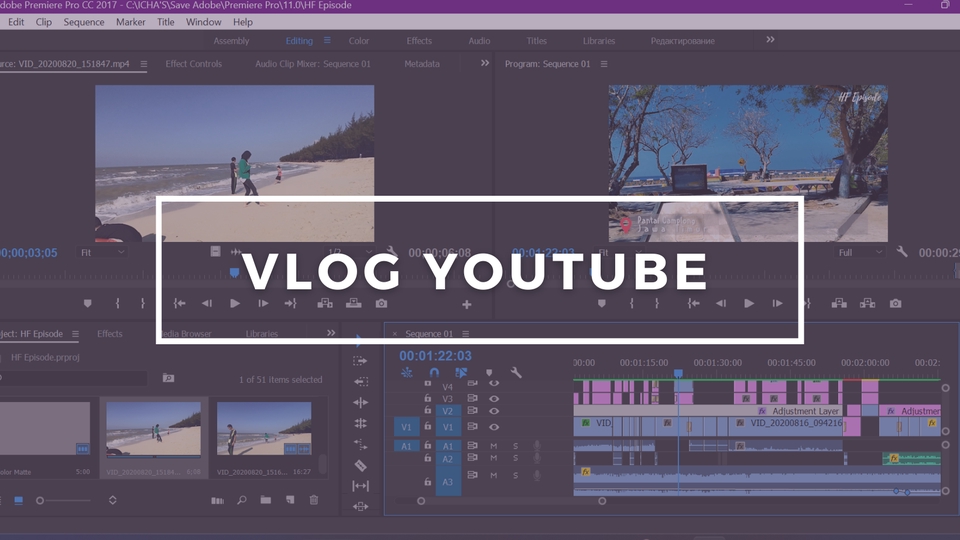Open the Metadata tab

(422, 64)
